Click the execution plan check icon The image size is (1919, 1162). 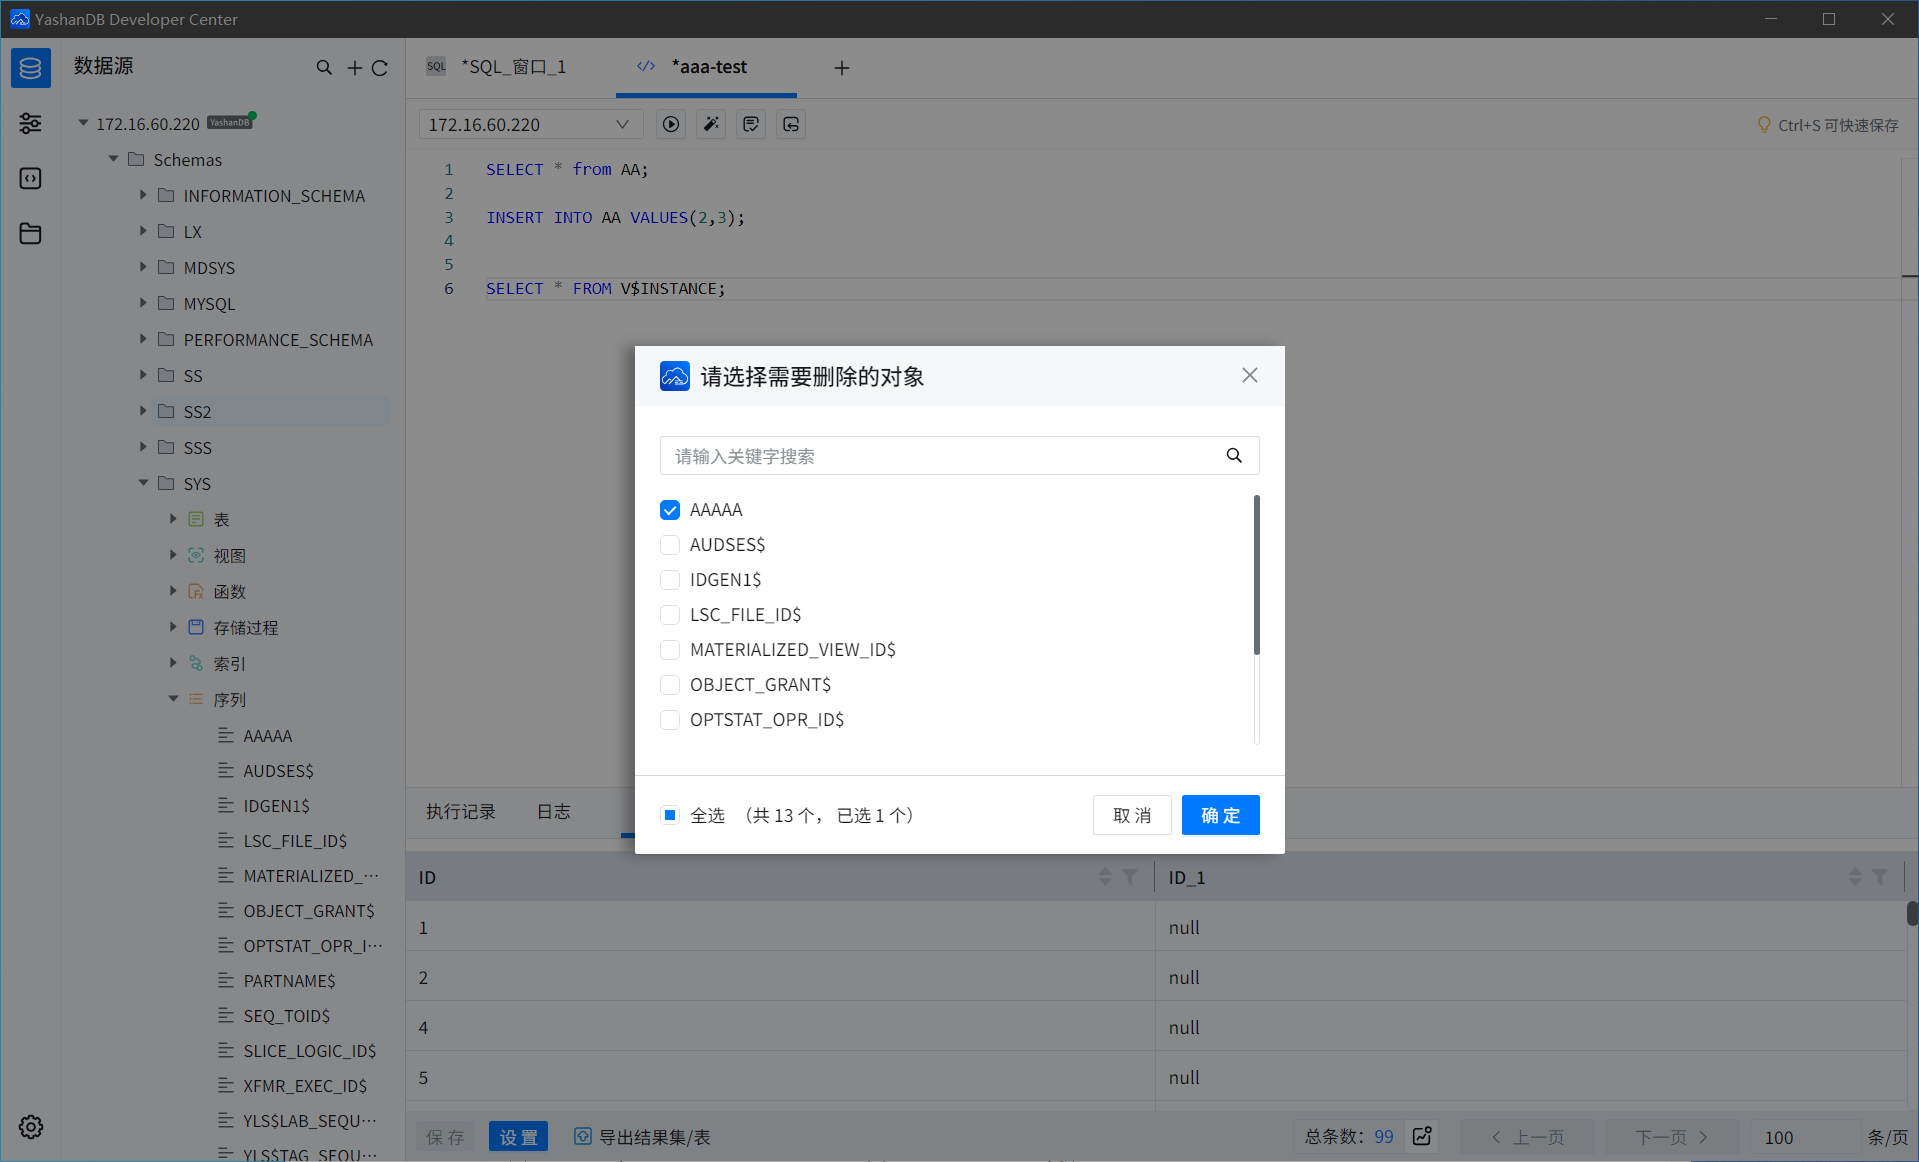click(750, 124)
